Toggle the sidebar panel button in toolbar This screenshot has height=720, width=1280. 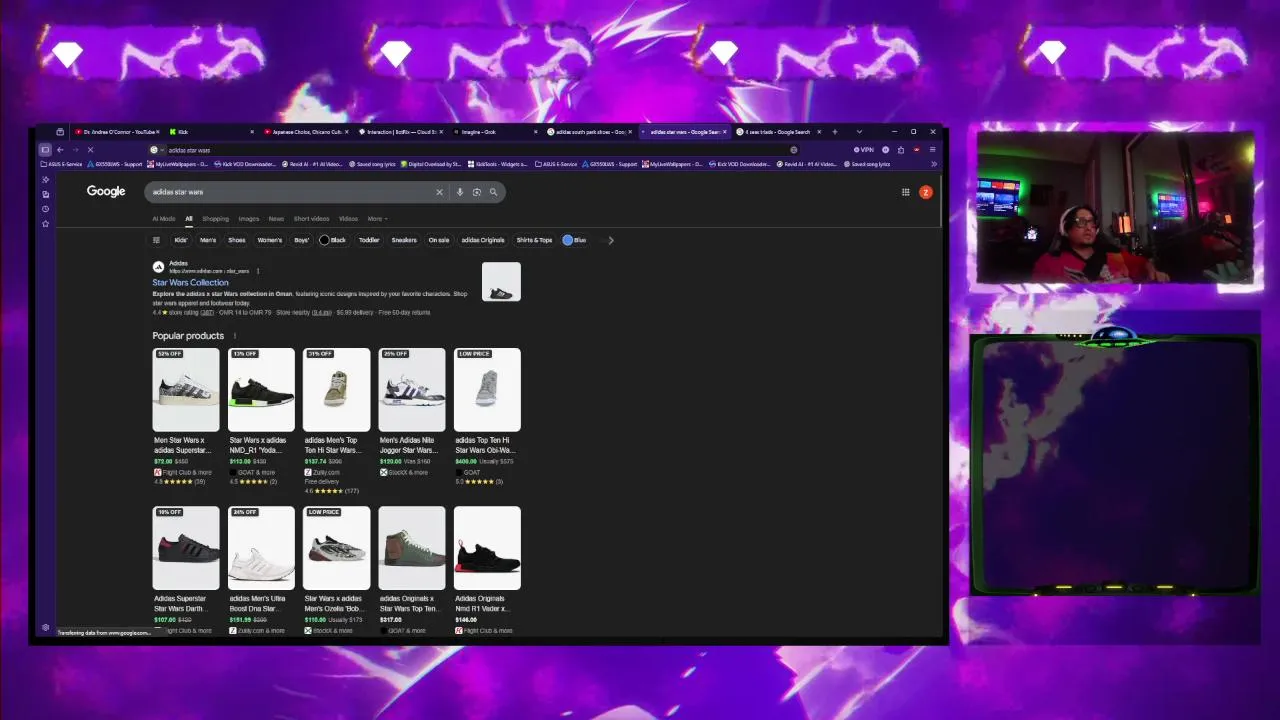[45, 150]
